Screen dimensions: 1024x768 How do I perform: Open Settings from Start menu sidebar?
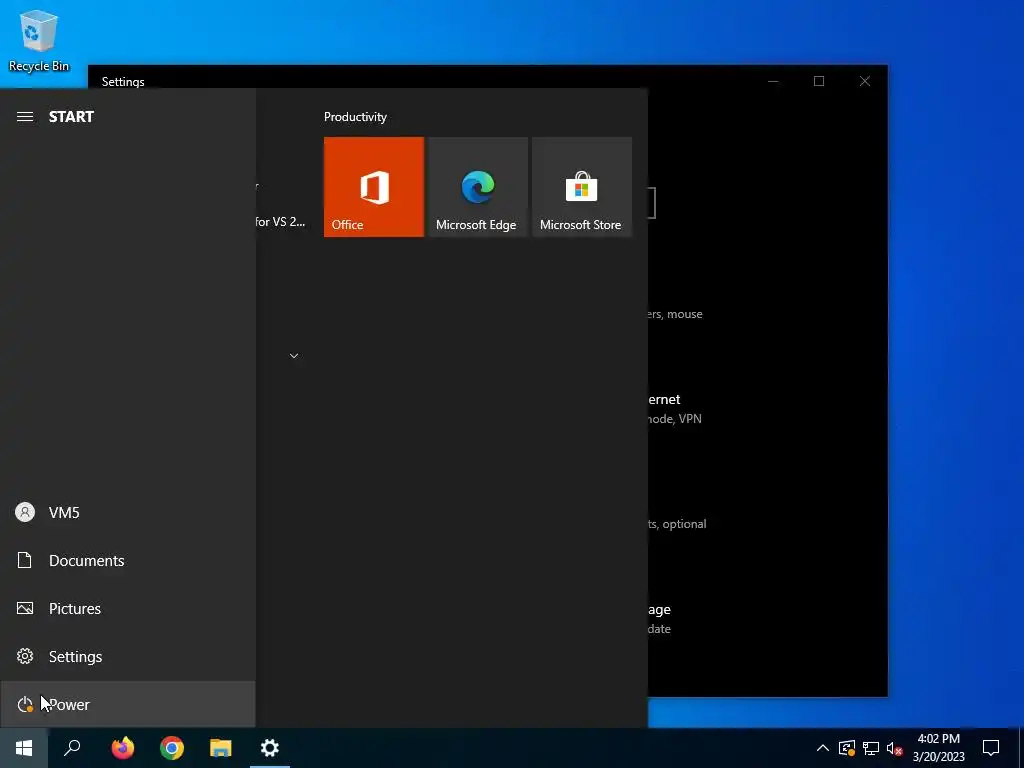pos(127,656)
